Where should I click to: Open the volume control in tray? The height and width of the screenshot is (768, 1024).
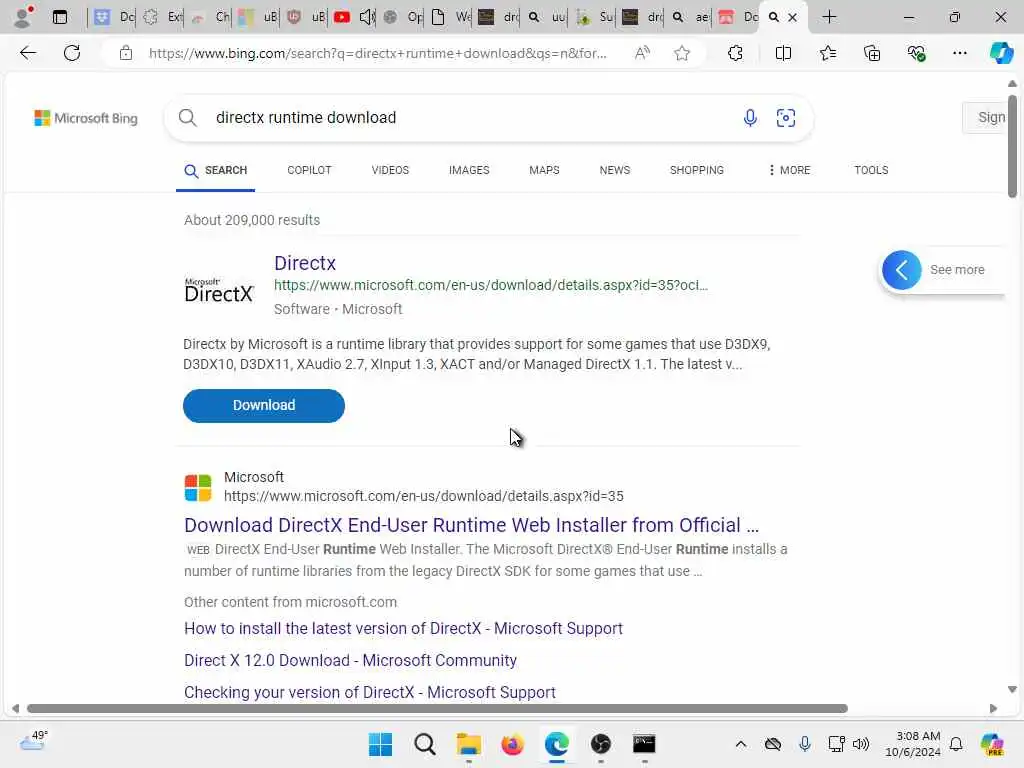tap(861, 744)
